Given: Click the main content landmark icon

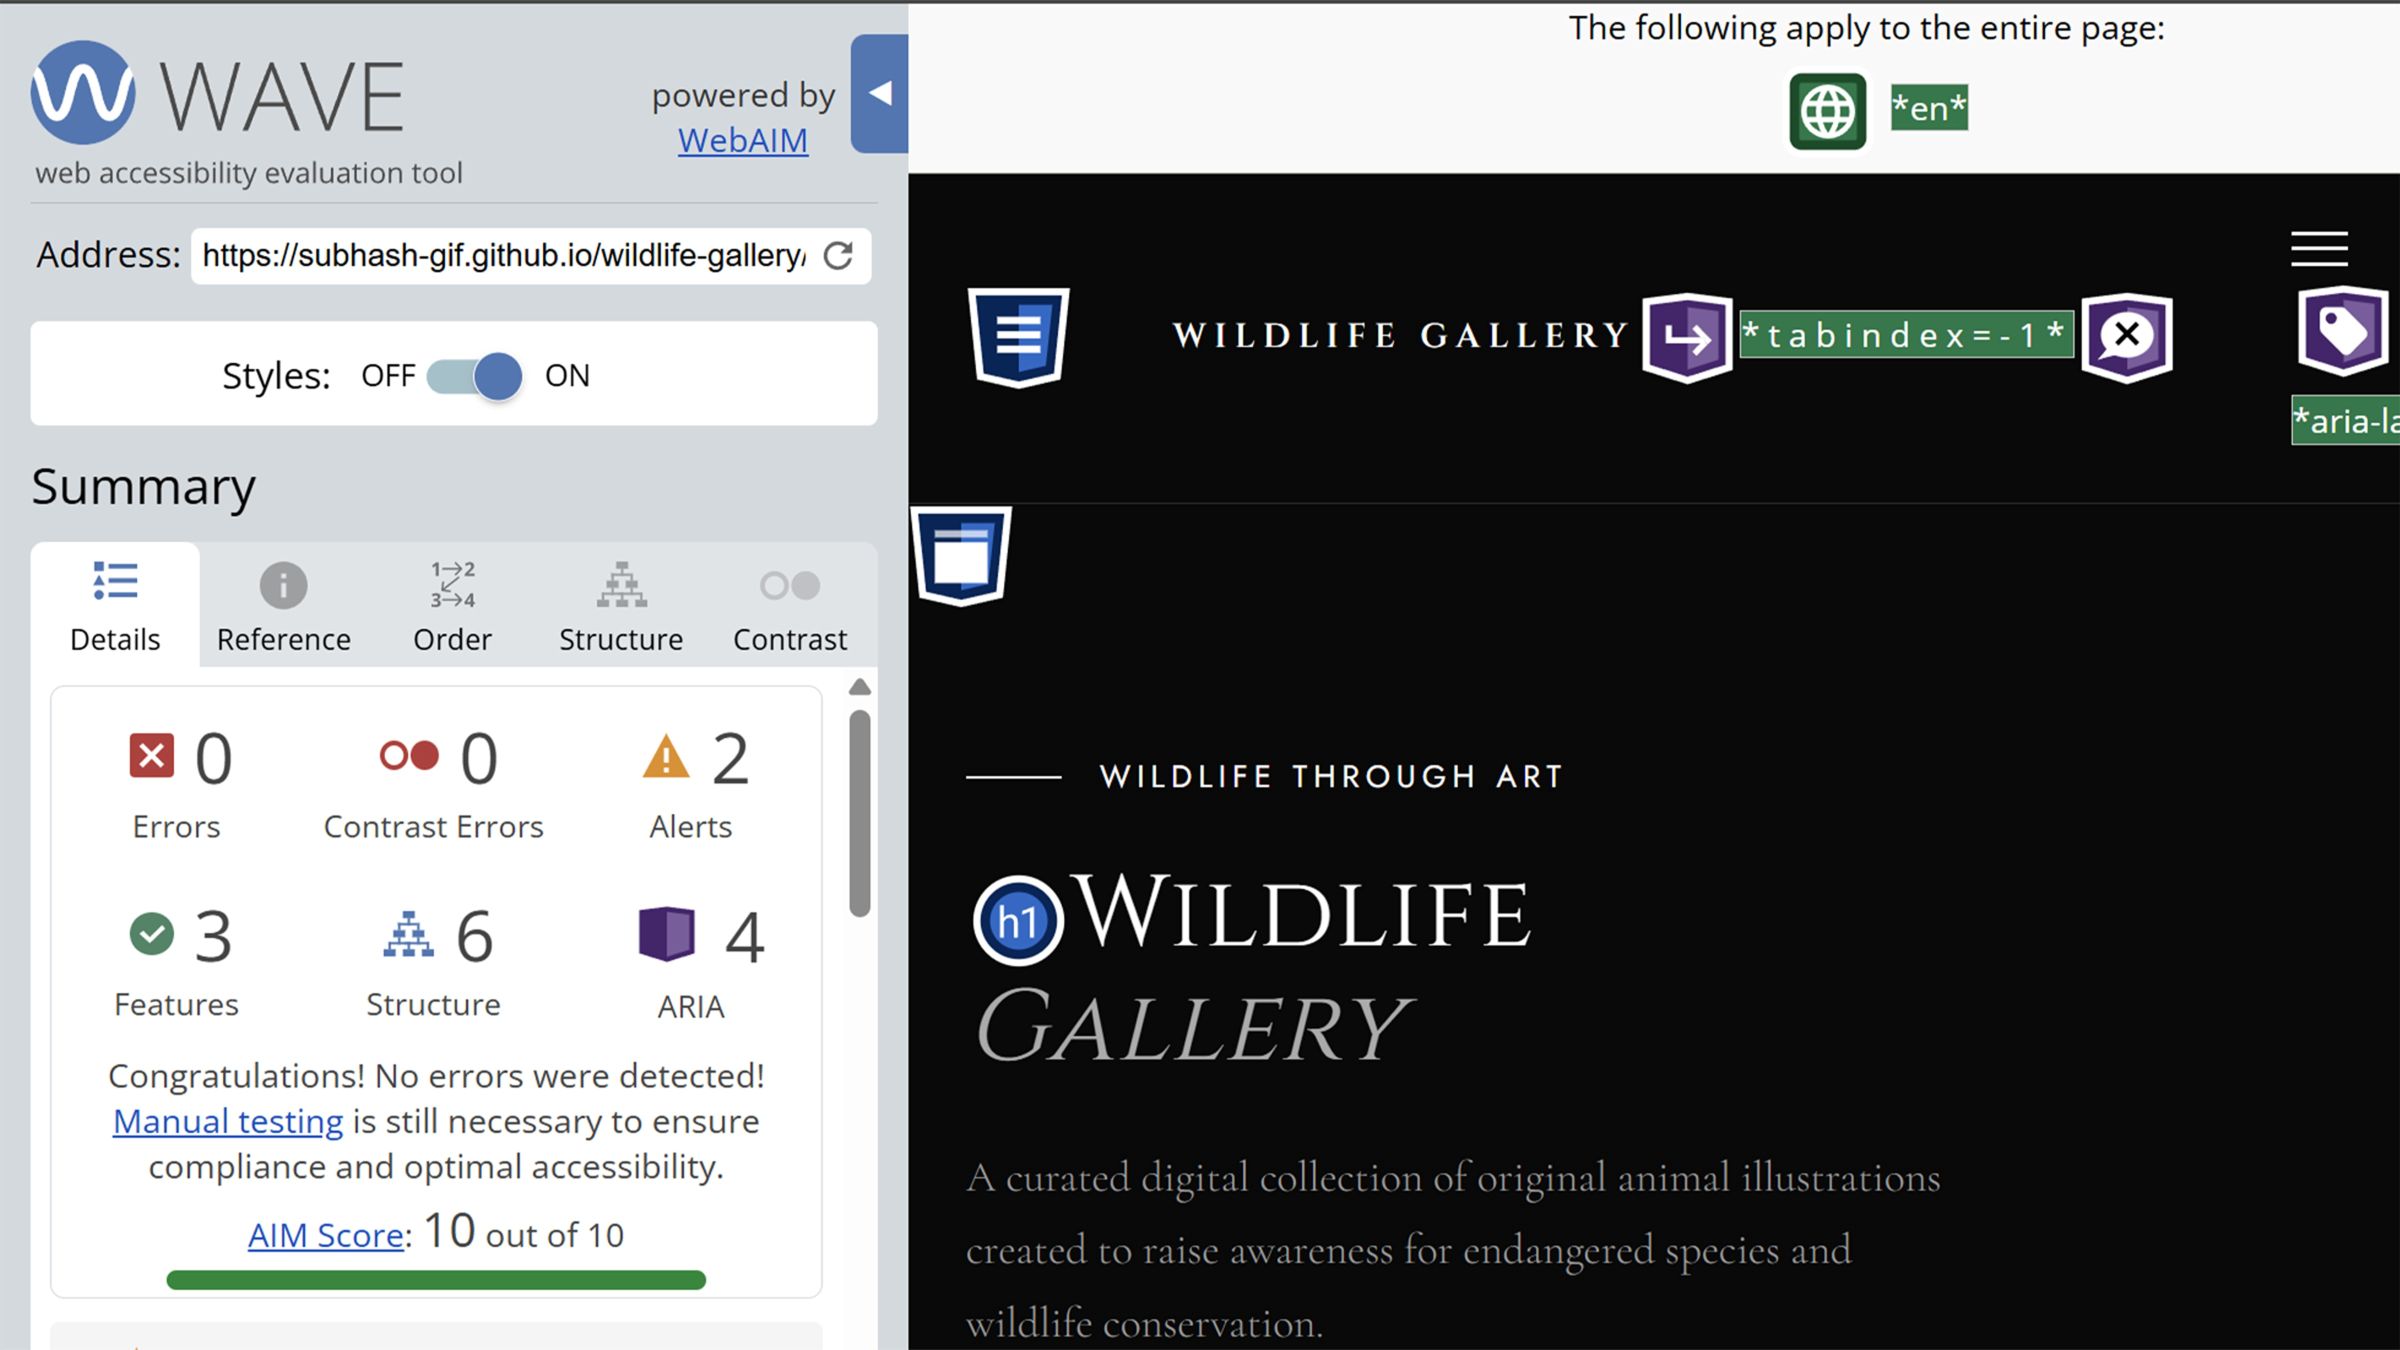Looking at the screenshot, I should coord(961,556).
